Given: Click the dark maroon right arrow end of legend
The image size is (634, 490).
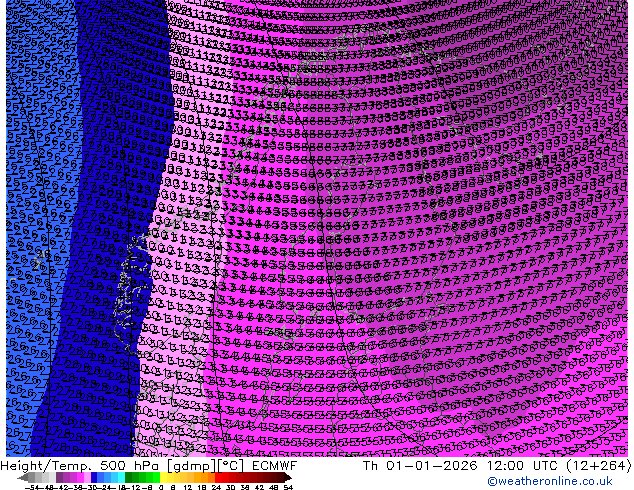Looking at the screenshot, I should pyautogui.click(x=288, y=477).
